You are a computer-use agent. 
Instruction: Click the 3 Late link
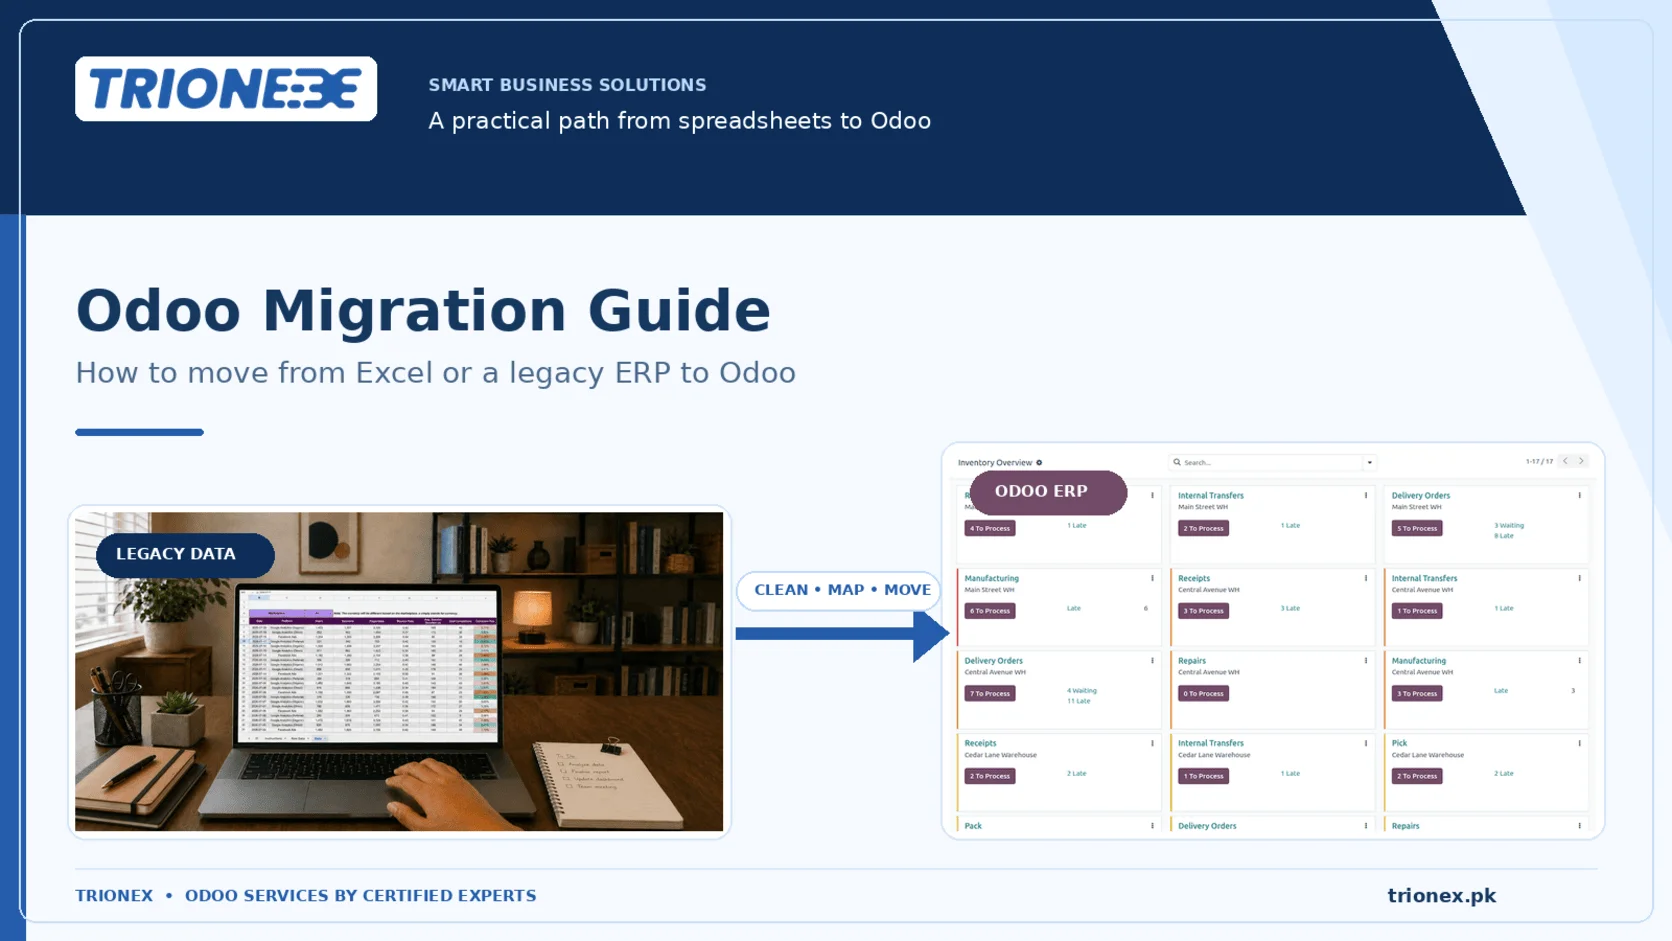[x=1291, y=608]
